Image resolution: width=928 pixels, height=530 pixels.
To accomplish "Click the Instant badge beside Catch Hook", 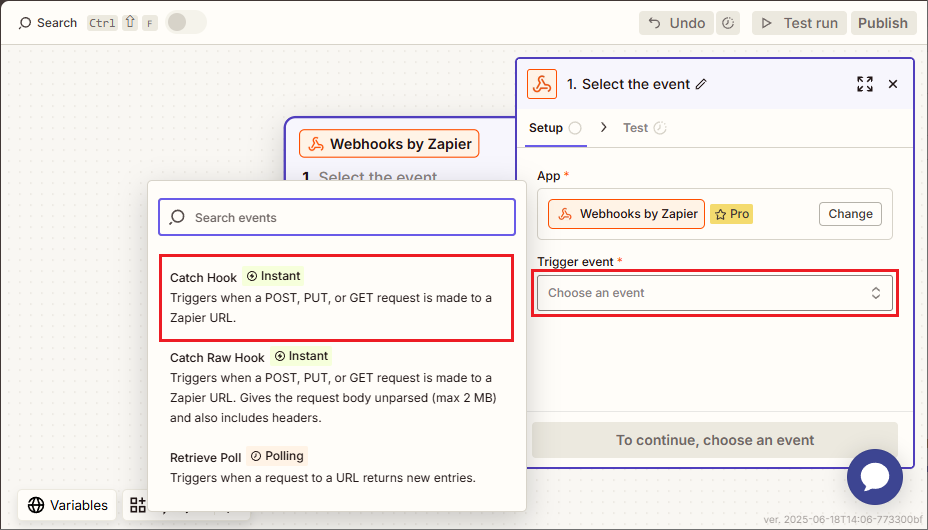I will click(x=273, y=276).
